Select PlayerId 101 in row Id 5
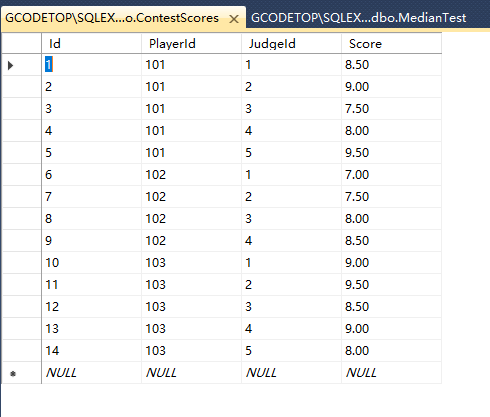 (x=192, y=153)
